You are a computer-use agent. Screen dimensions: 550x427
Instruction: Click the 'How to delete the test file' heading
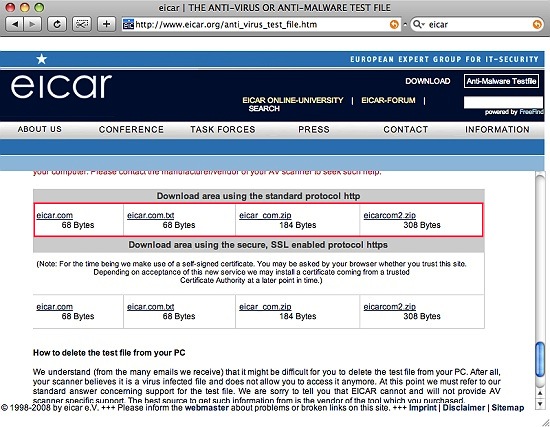tap(109, 353)
